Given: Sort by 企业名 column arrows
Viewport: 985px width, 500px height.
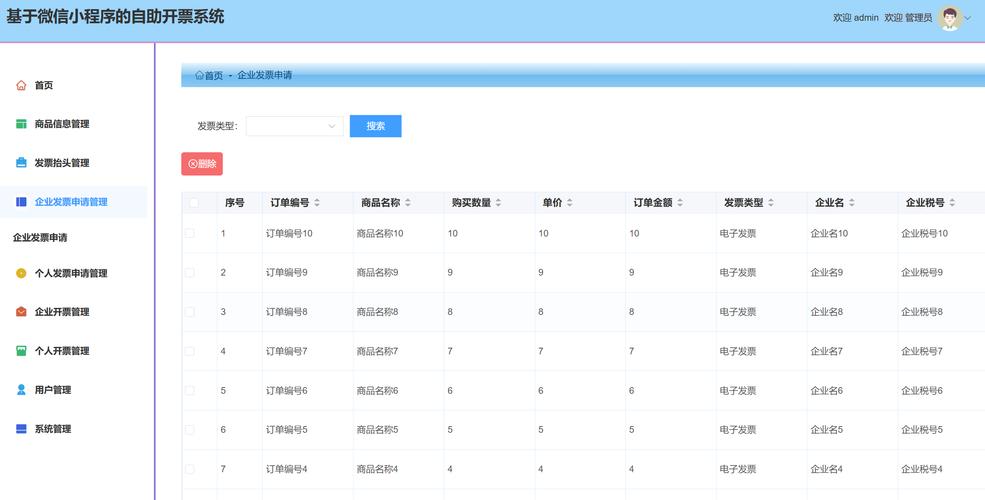Looking at the screenshot, I should pyautogui.click(x=852, y=202).
